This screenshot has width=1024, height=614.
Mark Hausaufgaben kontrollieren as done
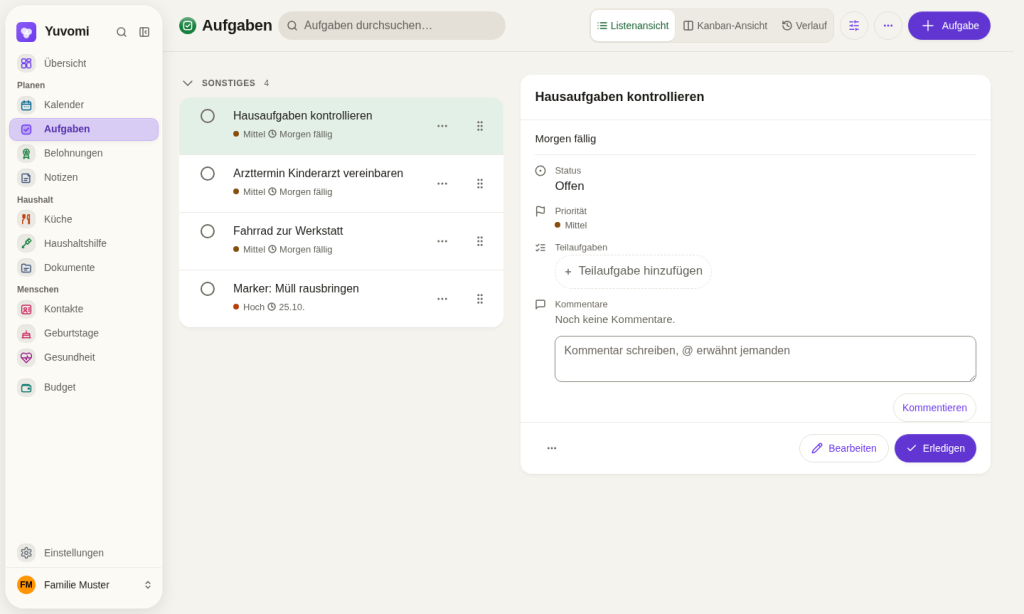(208, 116)
